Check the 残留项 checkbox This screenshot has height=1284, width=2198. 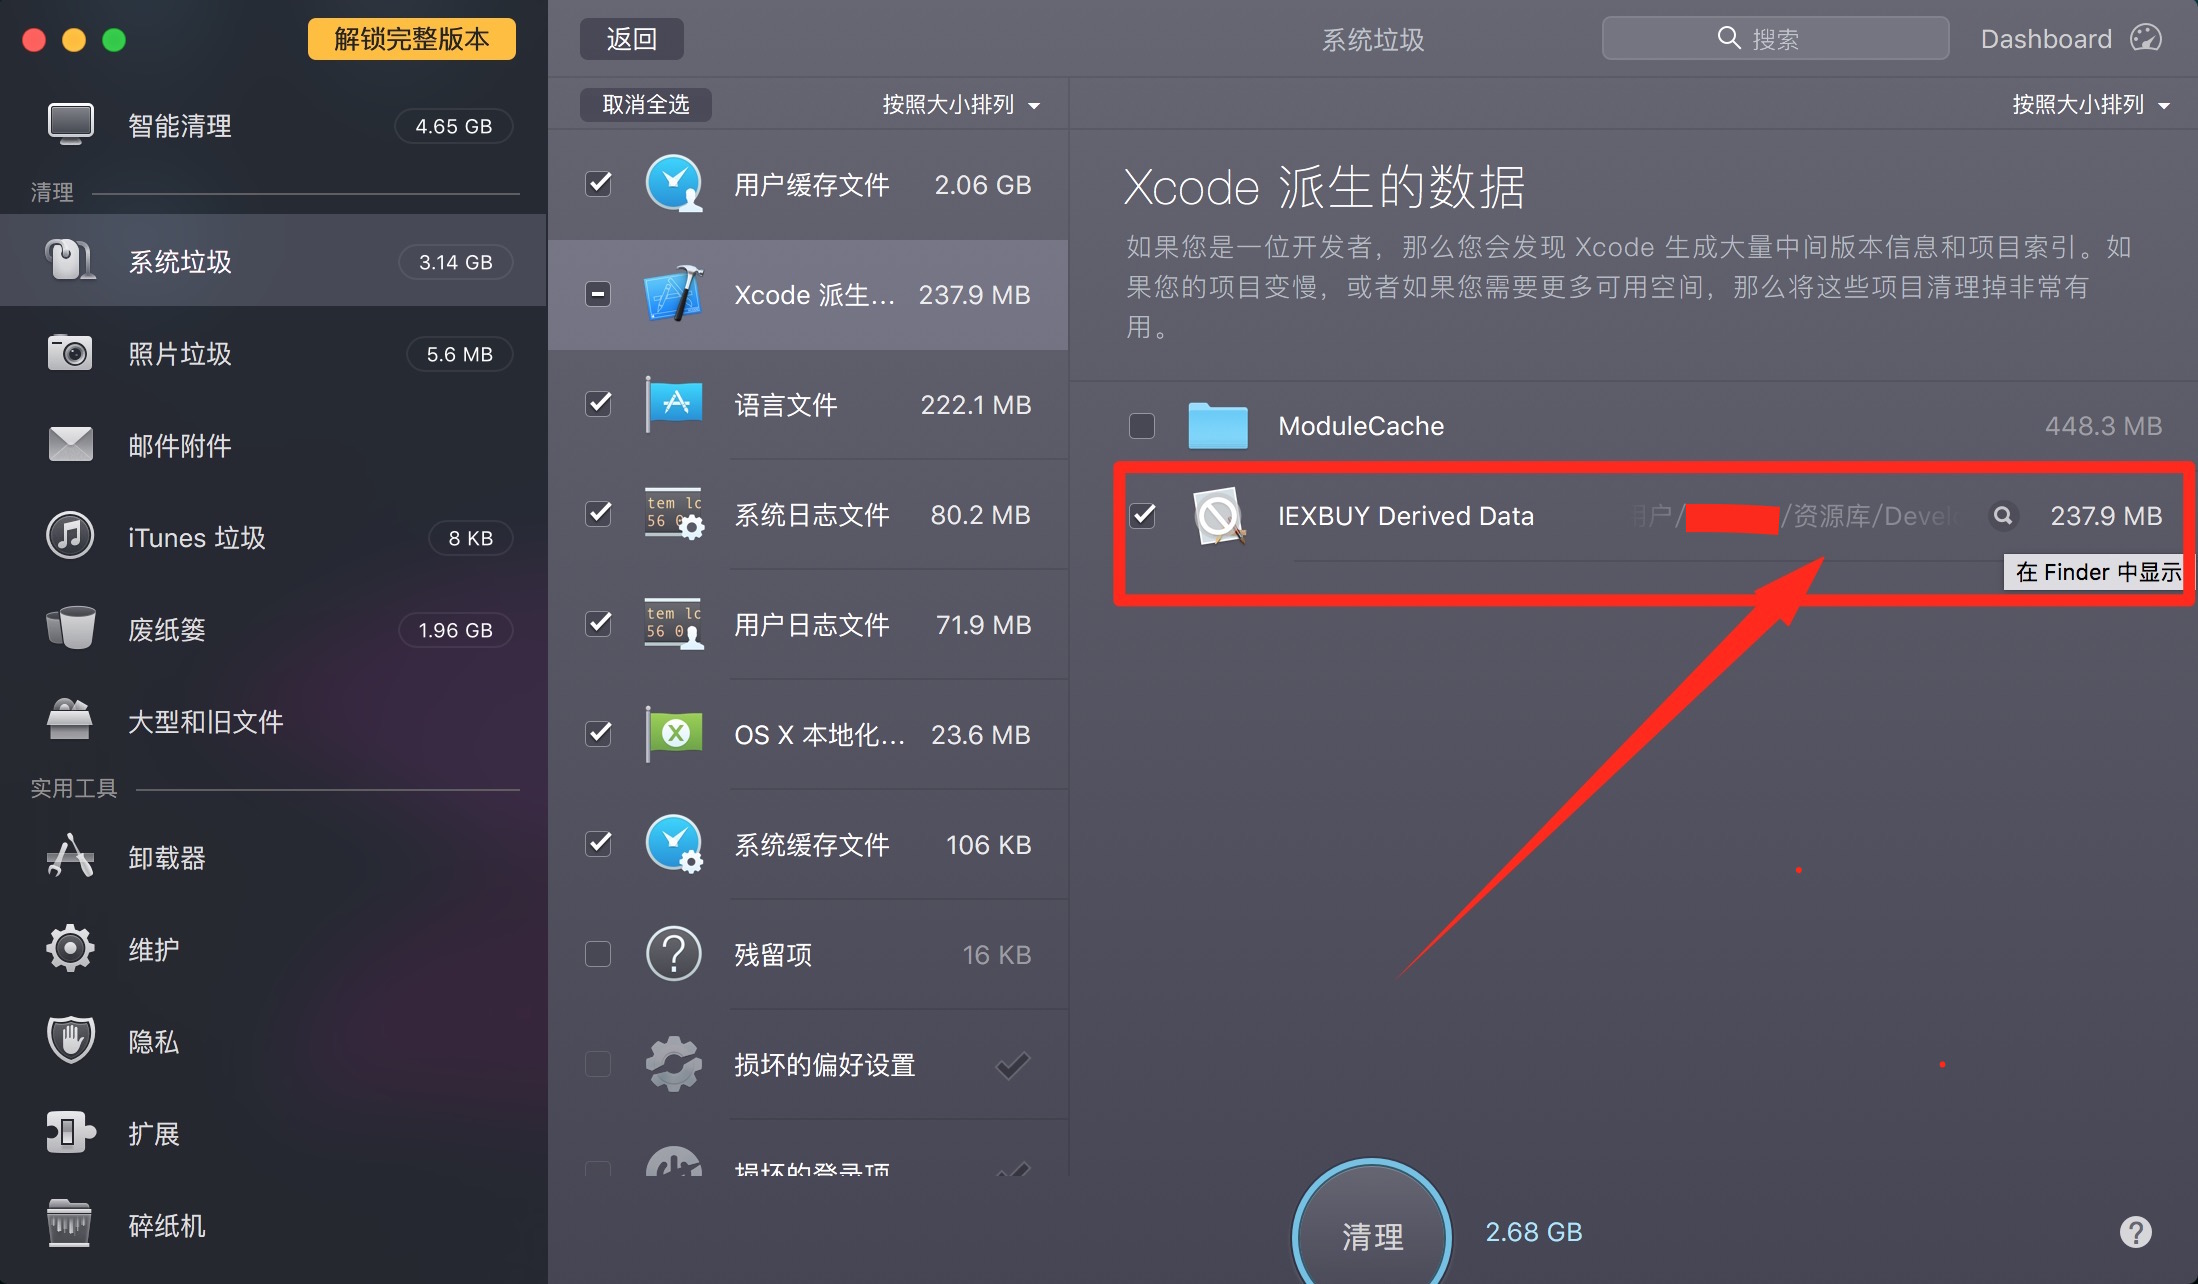pos(598,954)
